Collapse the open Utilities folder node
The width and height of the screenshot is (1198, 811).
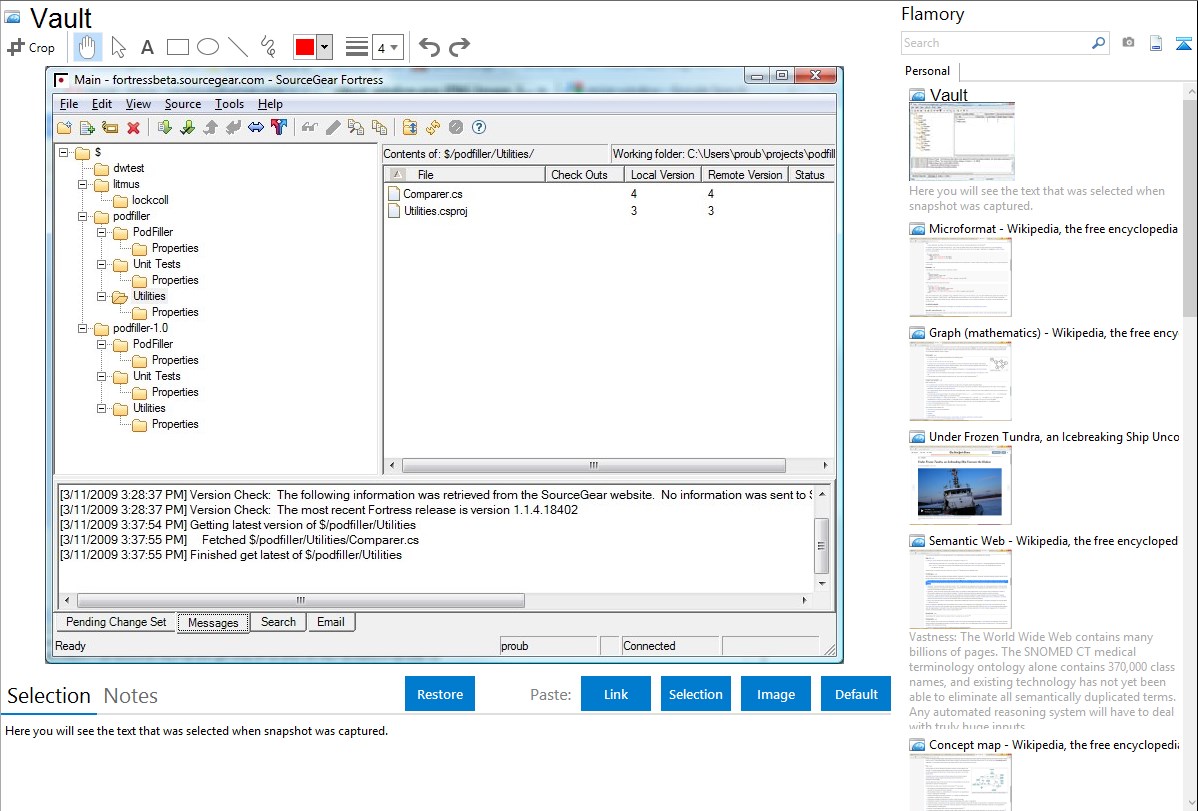[x=102, y=297]
